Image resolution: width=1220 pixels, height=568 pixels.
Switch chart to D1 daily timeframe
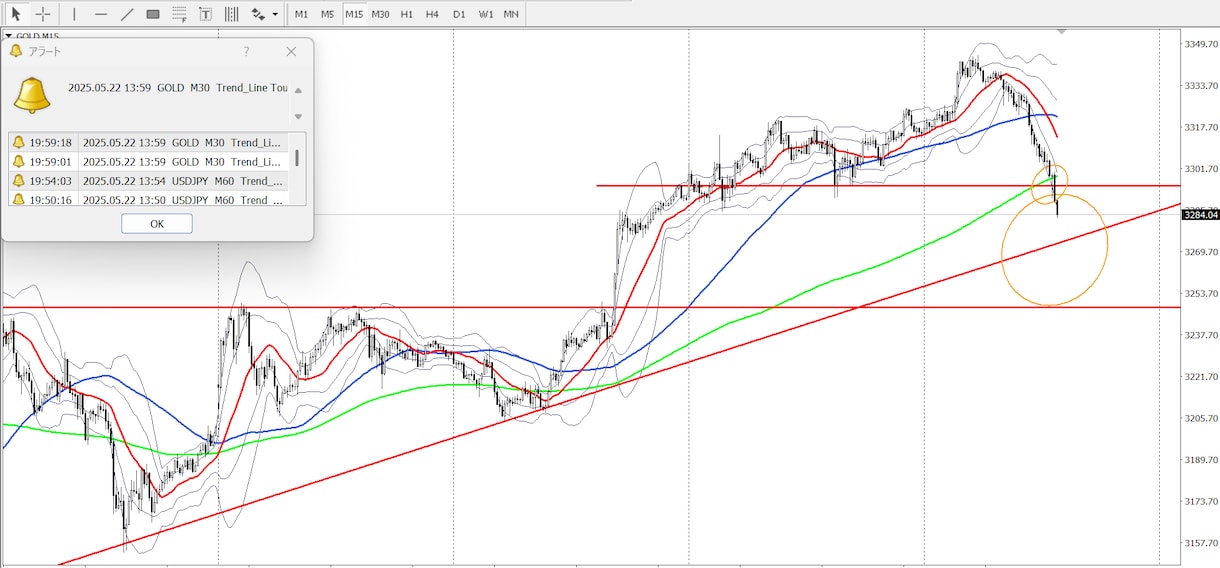click(459, 14)
